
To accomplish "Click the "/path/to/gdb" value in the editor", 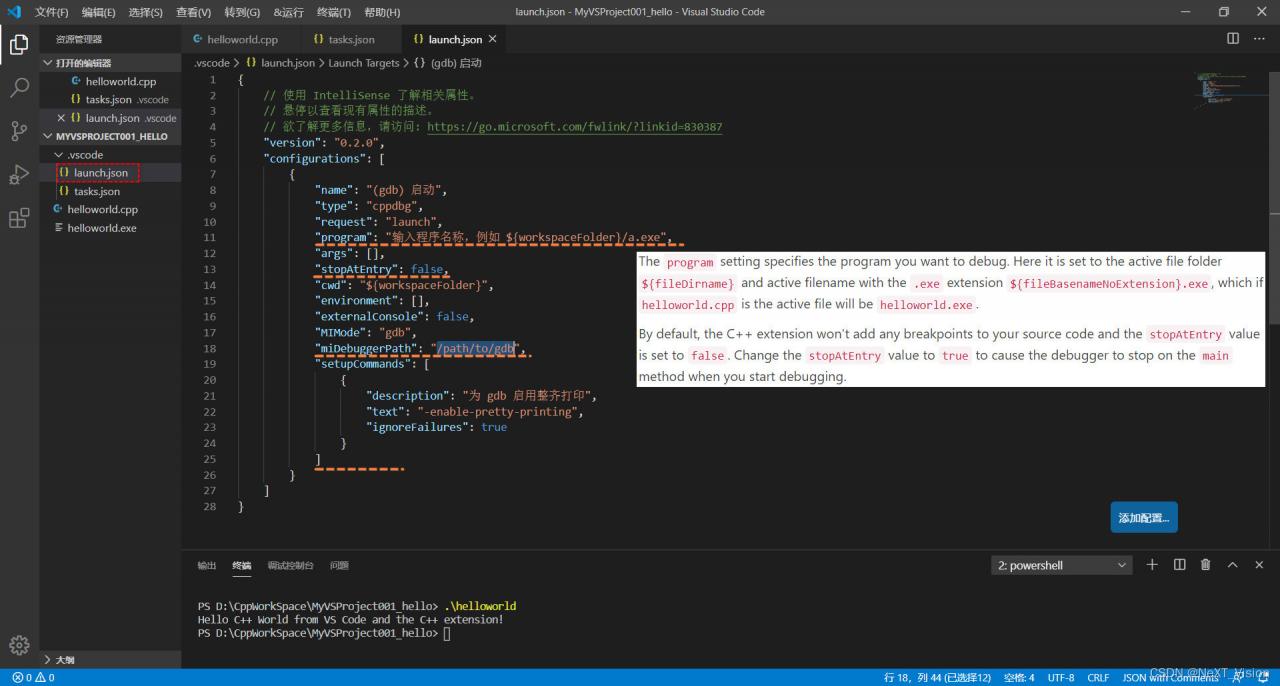I will tap(476, 348).
